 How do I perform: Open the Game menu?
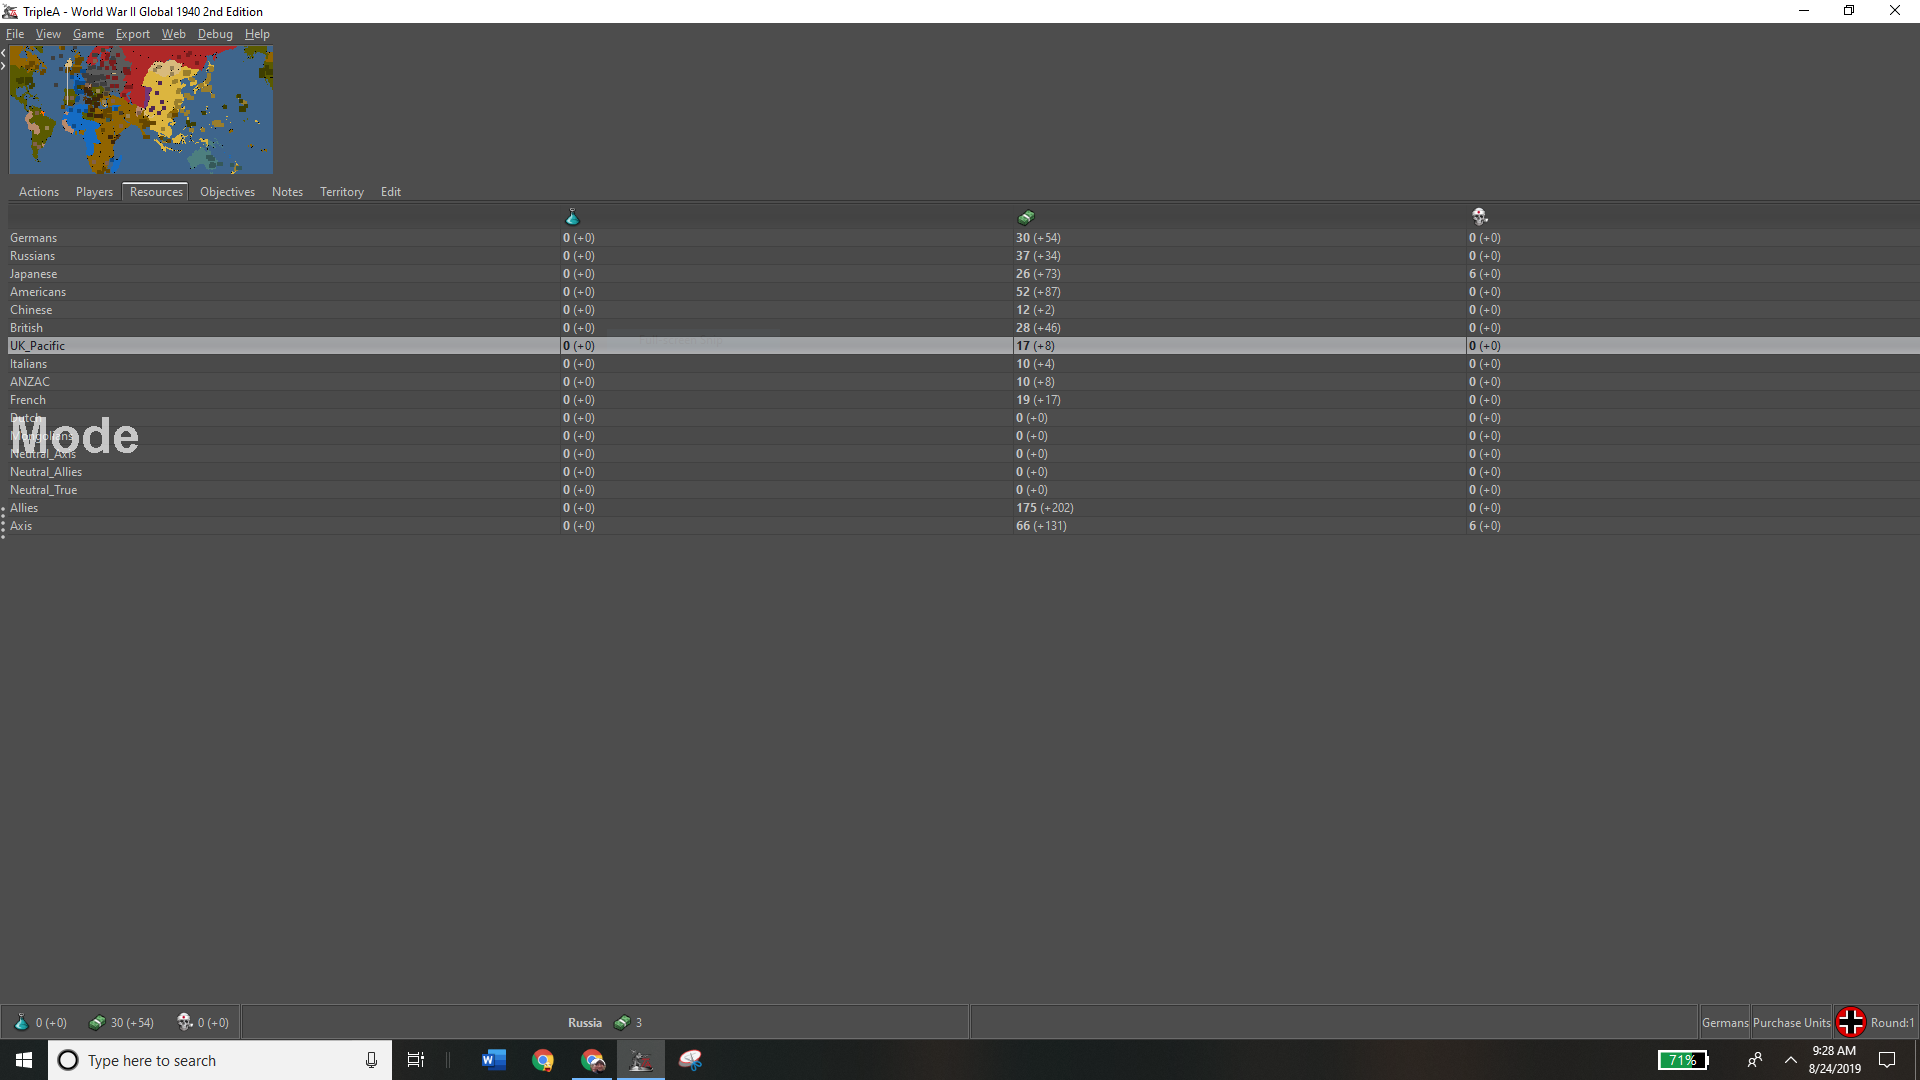87,33
